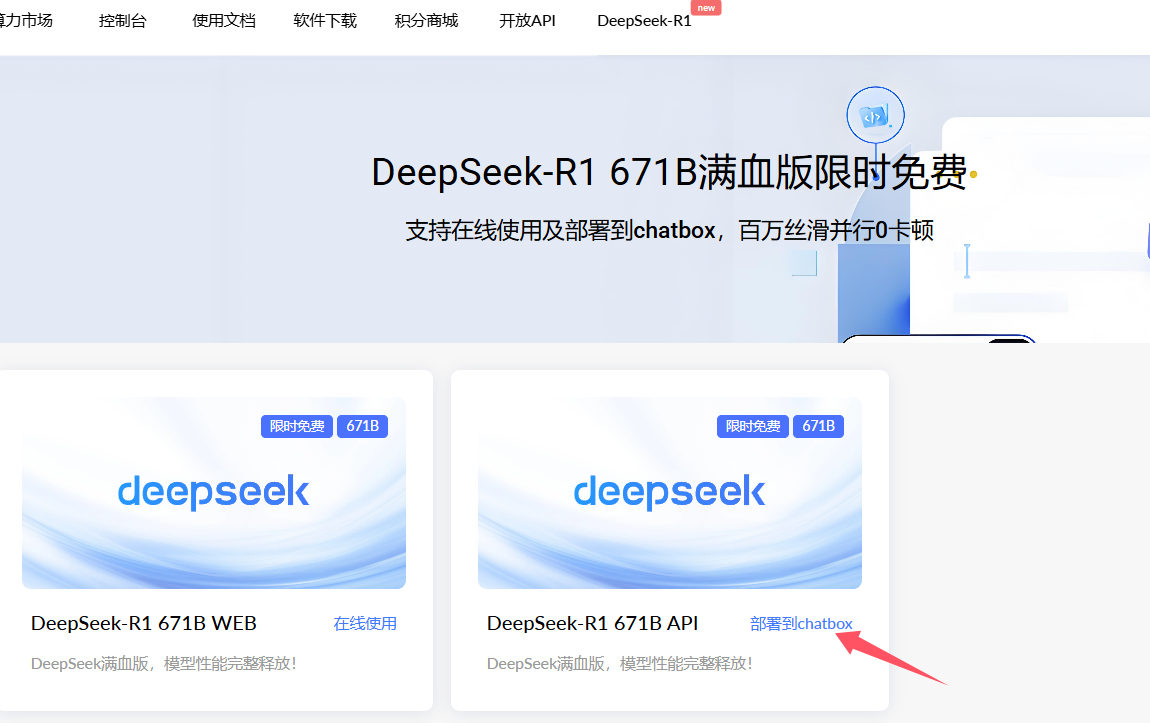The width and height of the screenshot is (1150, 723).
Task: Open the DeepSeek-R1 menu item
Action: pos(644,19)
